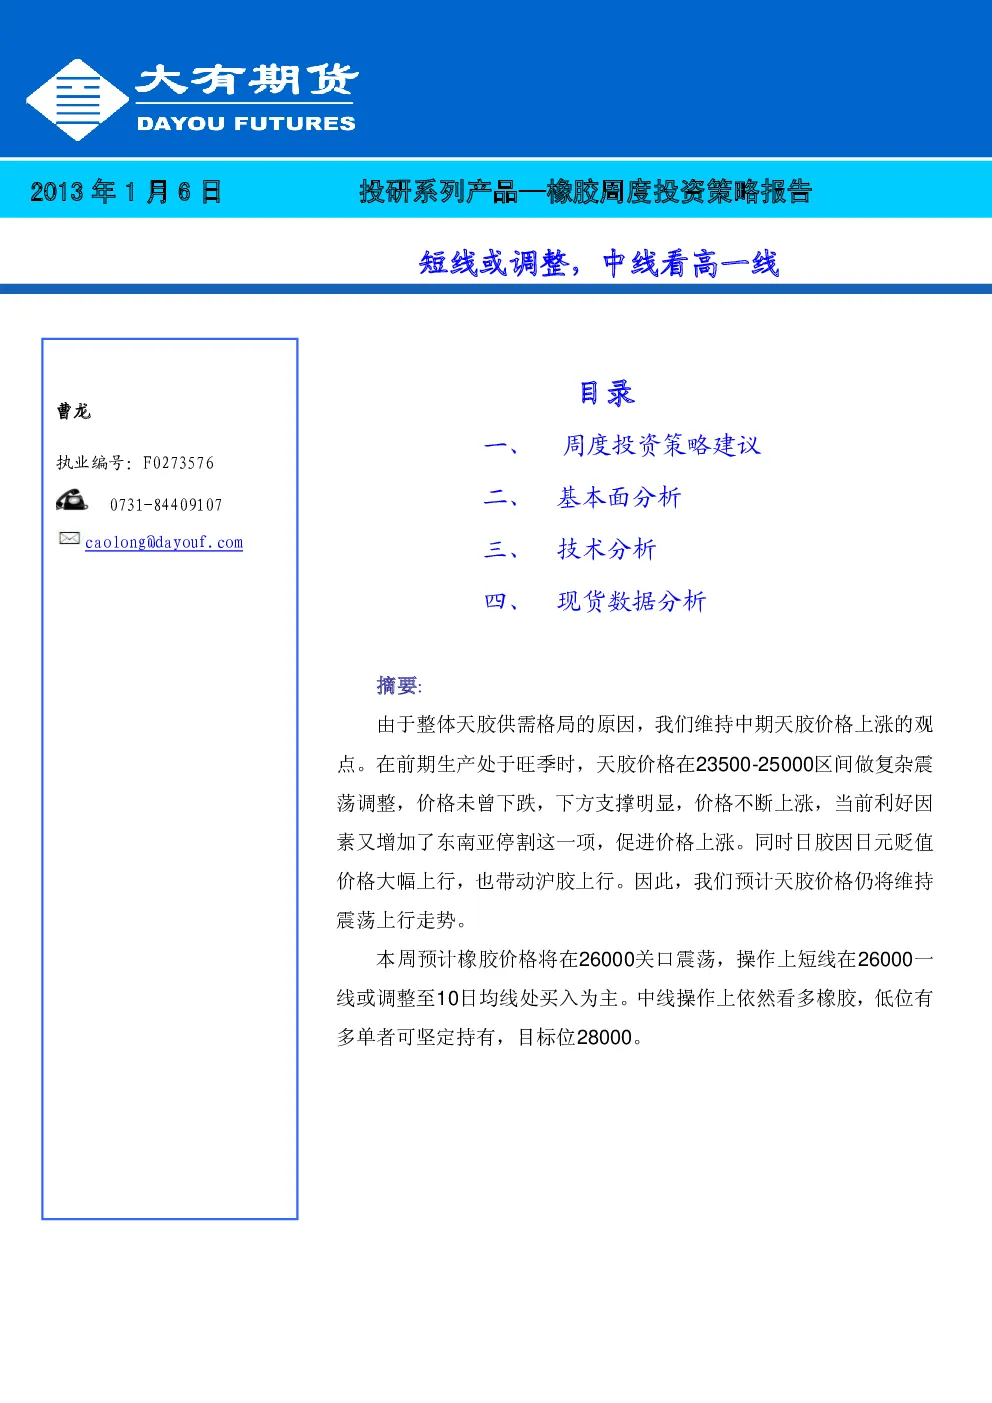Click the 摘要 heading
Image resolution: width=992 pixels, height=1403 pixels.
tap(397, 686)
